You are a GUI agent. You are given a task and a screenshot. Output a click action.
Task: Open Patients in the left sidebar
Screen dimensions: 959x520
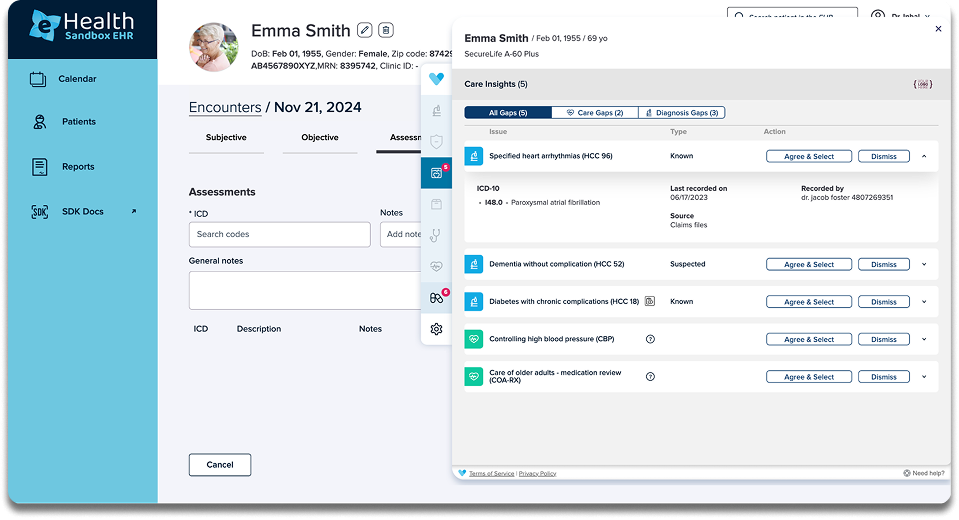point(79,122)
